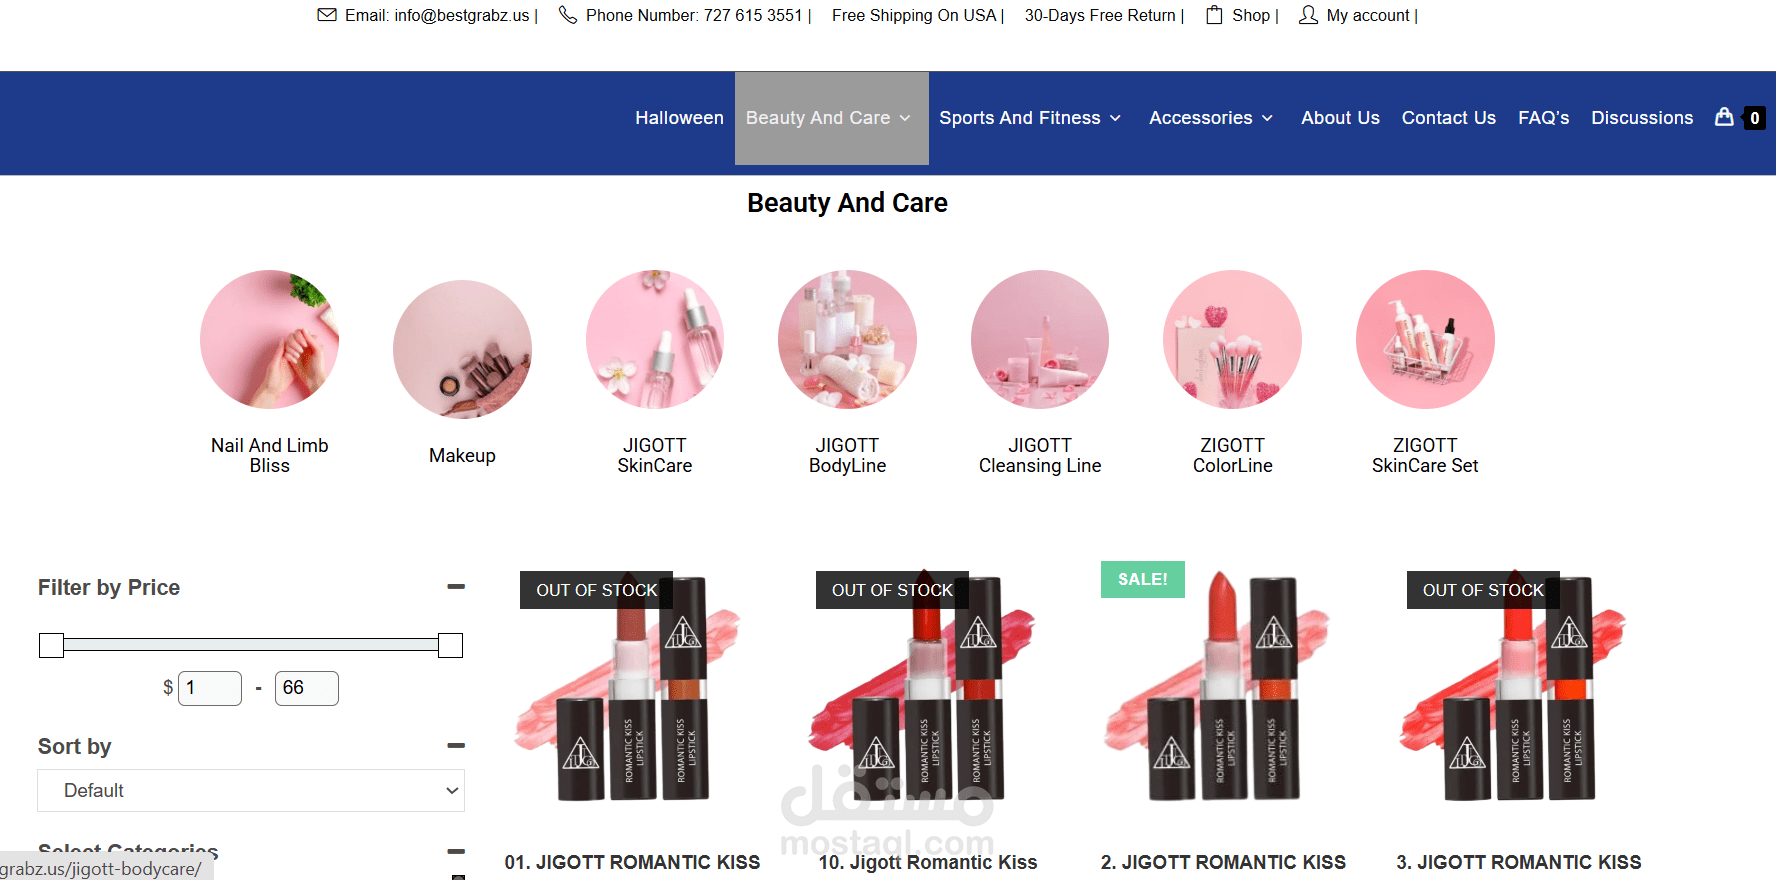The height and width of the screenshot is (880, 1776).
Task: Click the phone handset icon
Action: pos(568,15)
